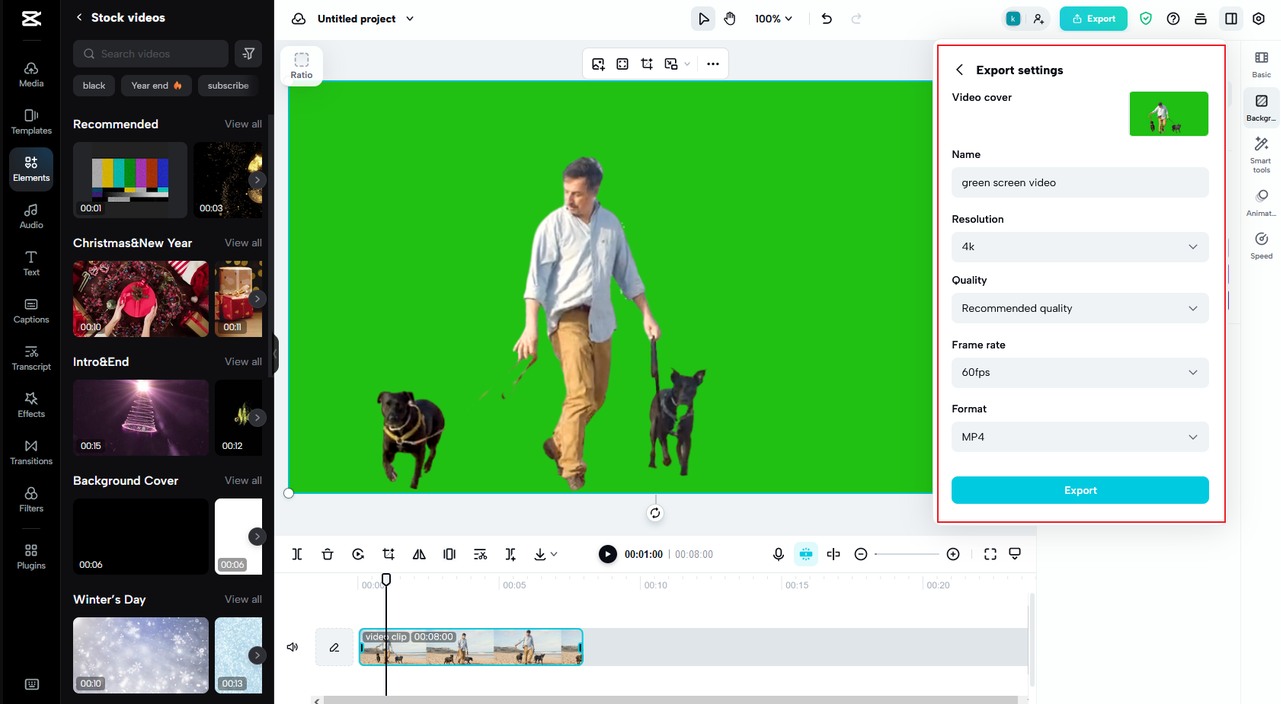The image size is (1281, 704).
Task: Click the blue Export button in settings
Action: click(x=1080, y=490)
